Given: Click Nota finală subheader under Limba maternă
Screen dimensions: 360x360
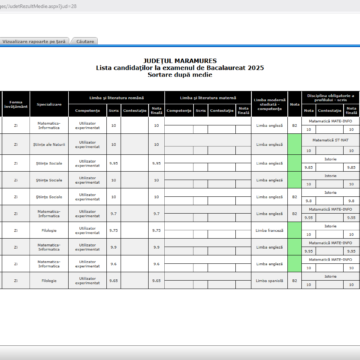Looking at the screenshot, I should pyautogui.click(x=244, y=110).
